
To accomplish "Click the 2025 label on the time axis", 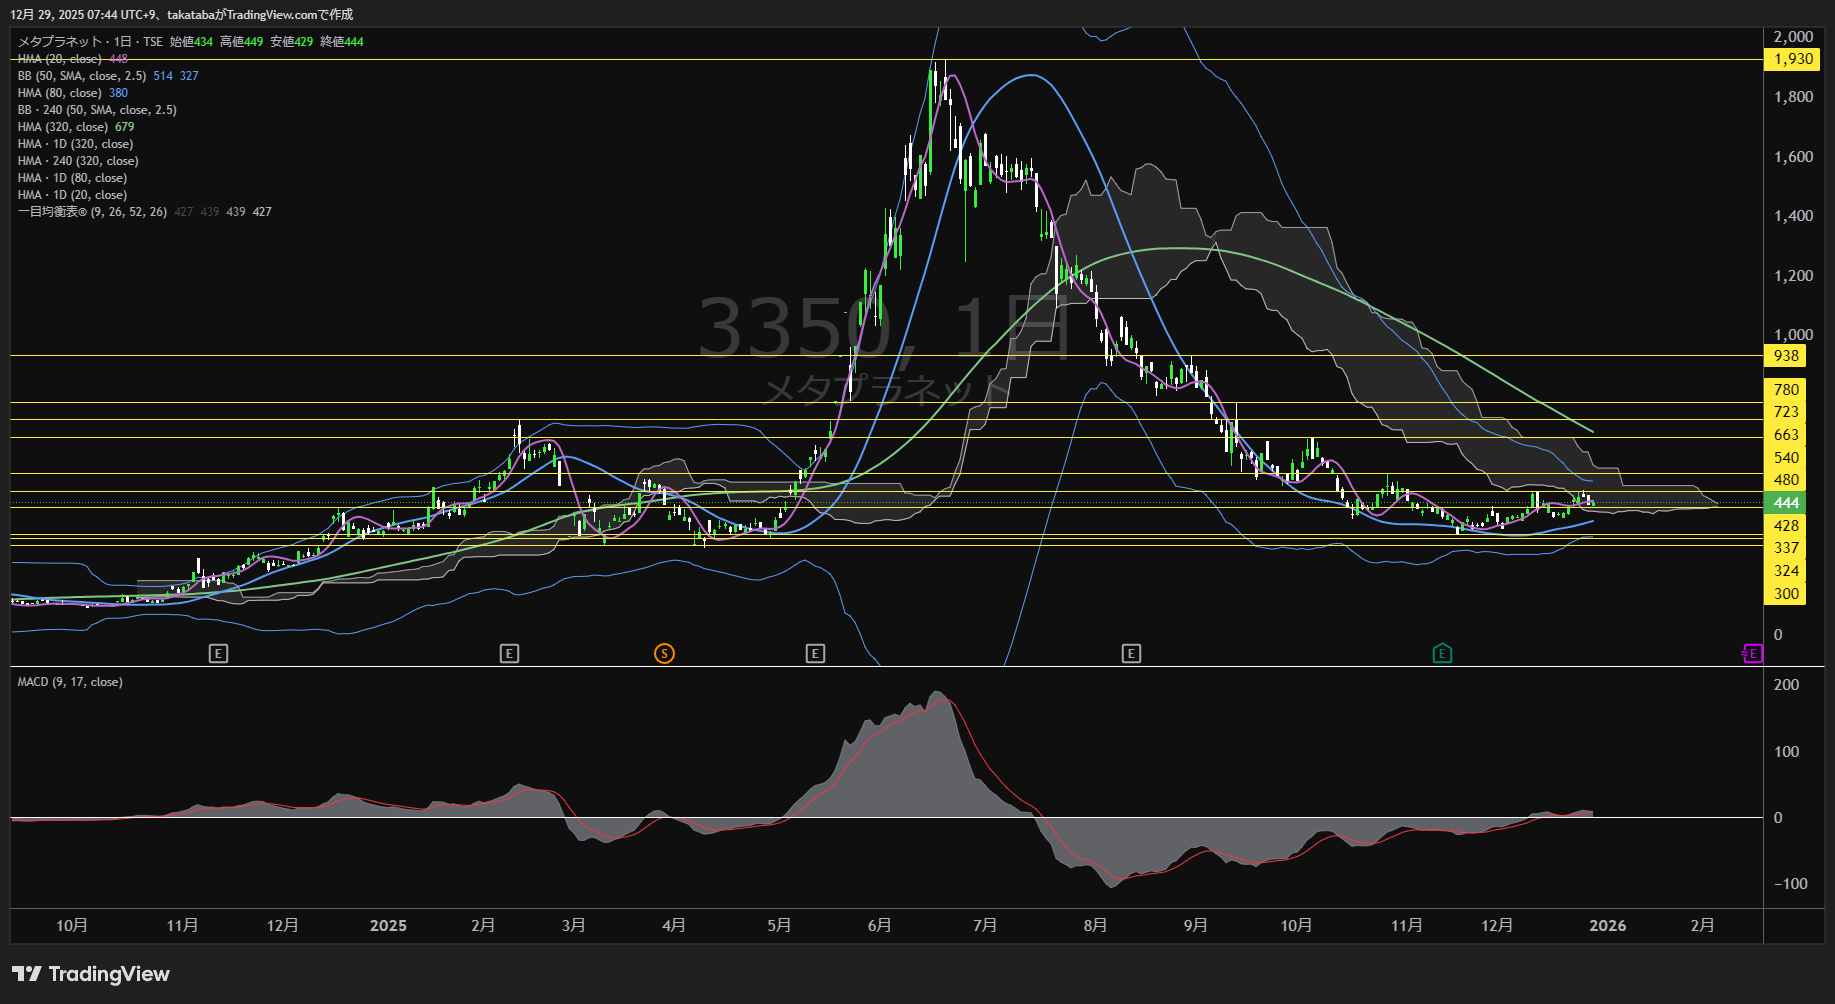I will click(388, 926).
